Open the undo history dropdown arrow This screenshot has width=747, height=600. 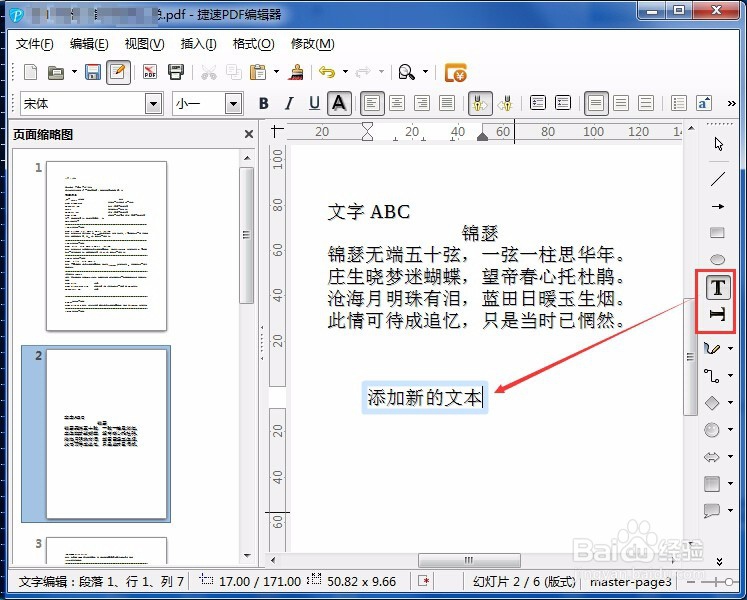click(345, 72)
